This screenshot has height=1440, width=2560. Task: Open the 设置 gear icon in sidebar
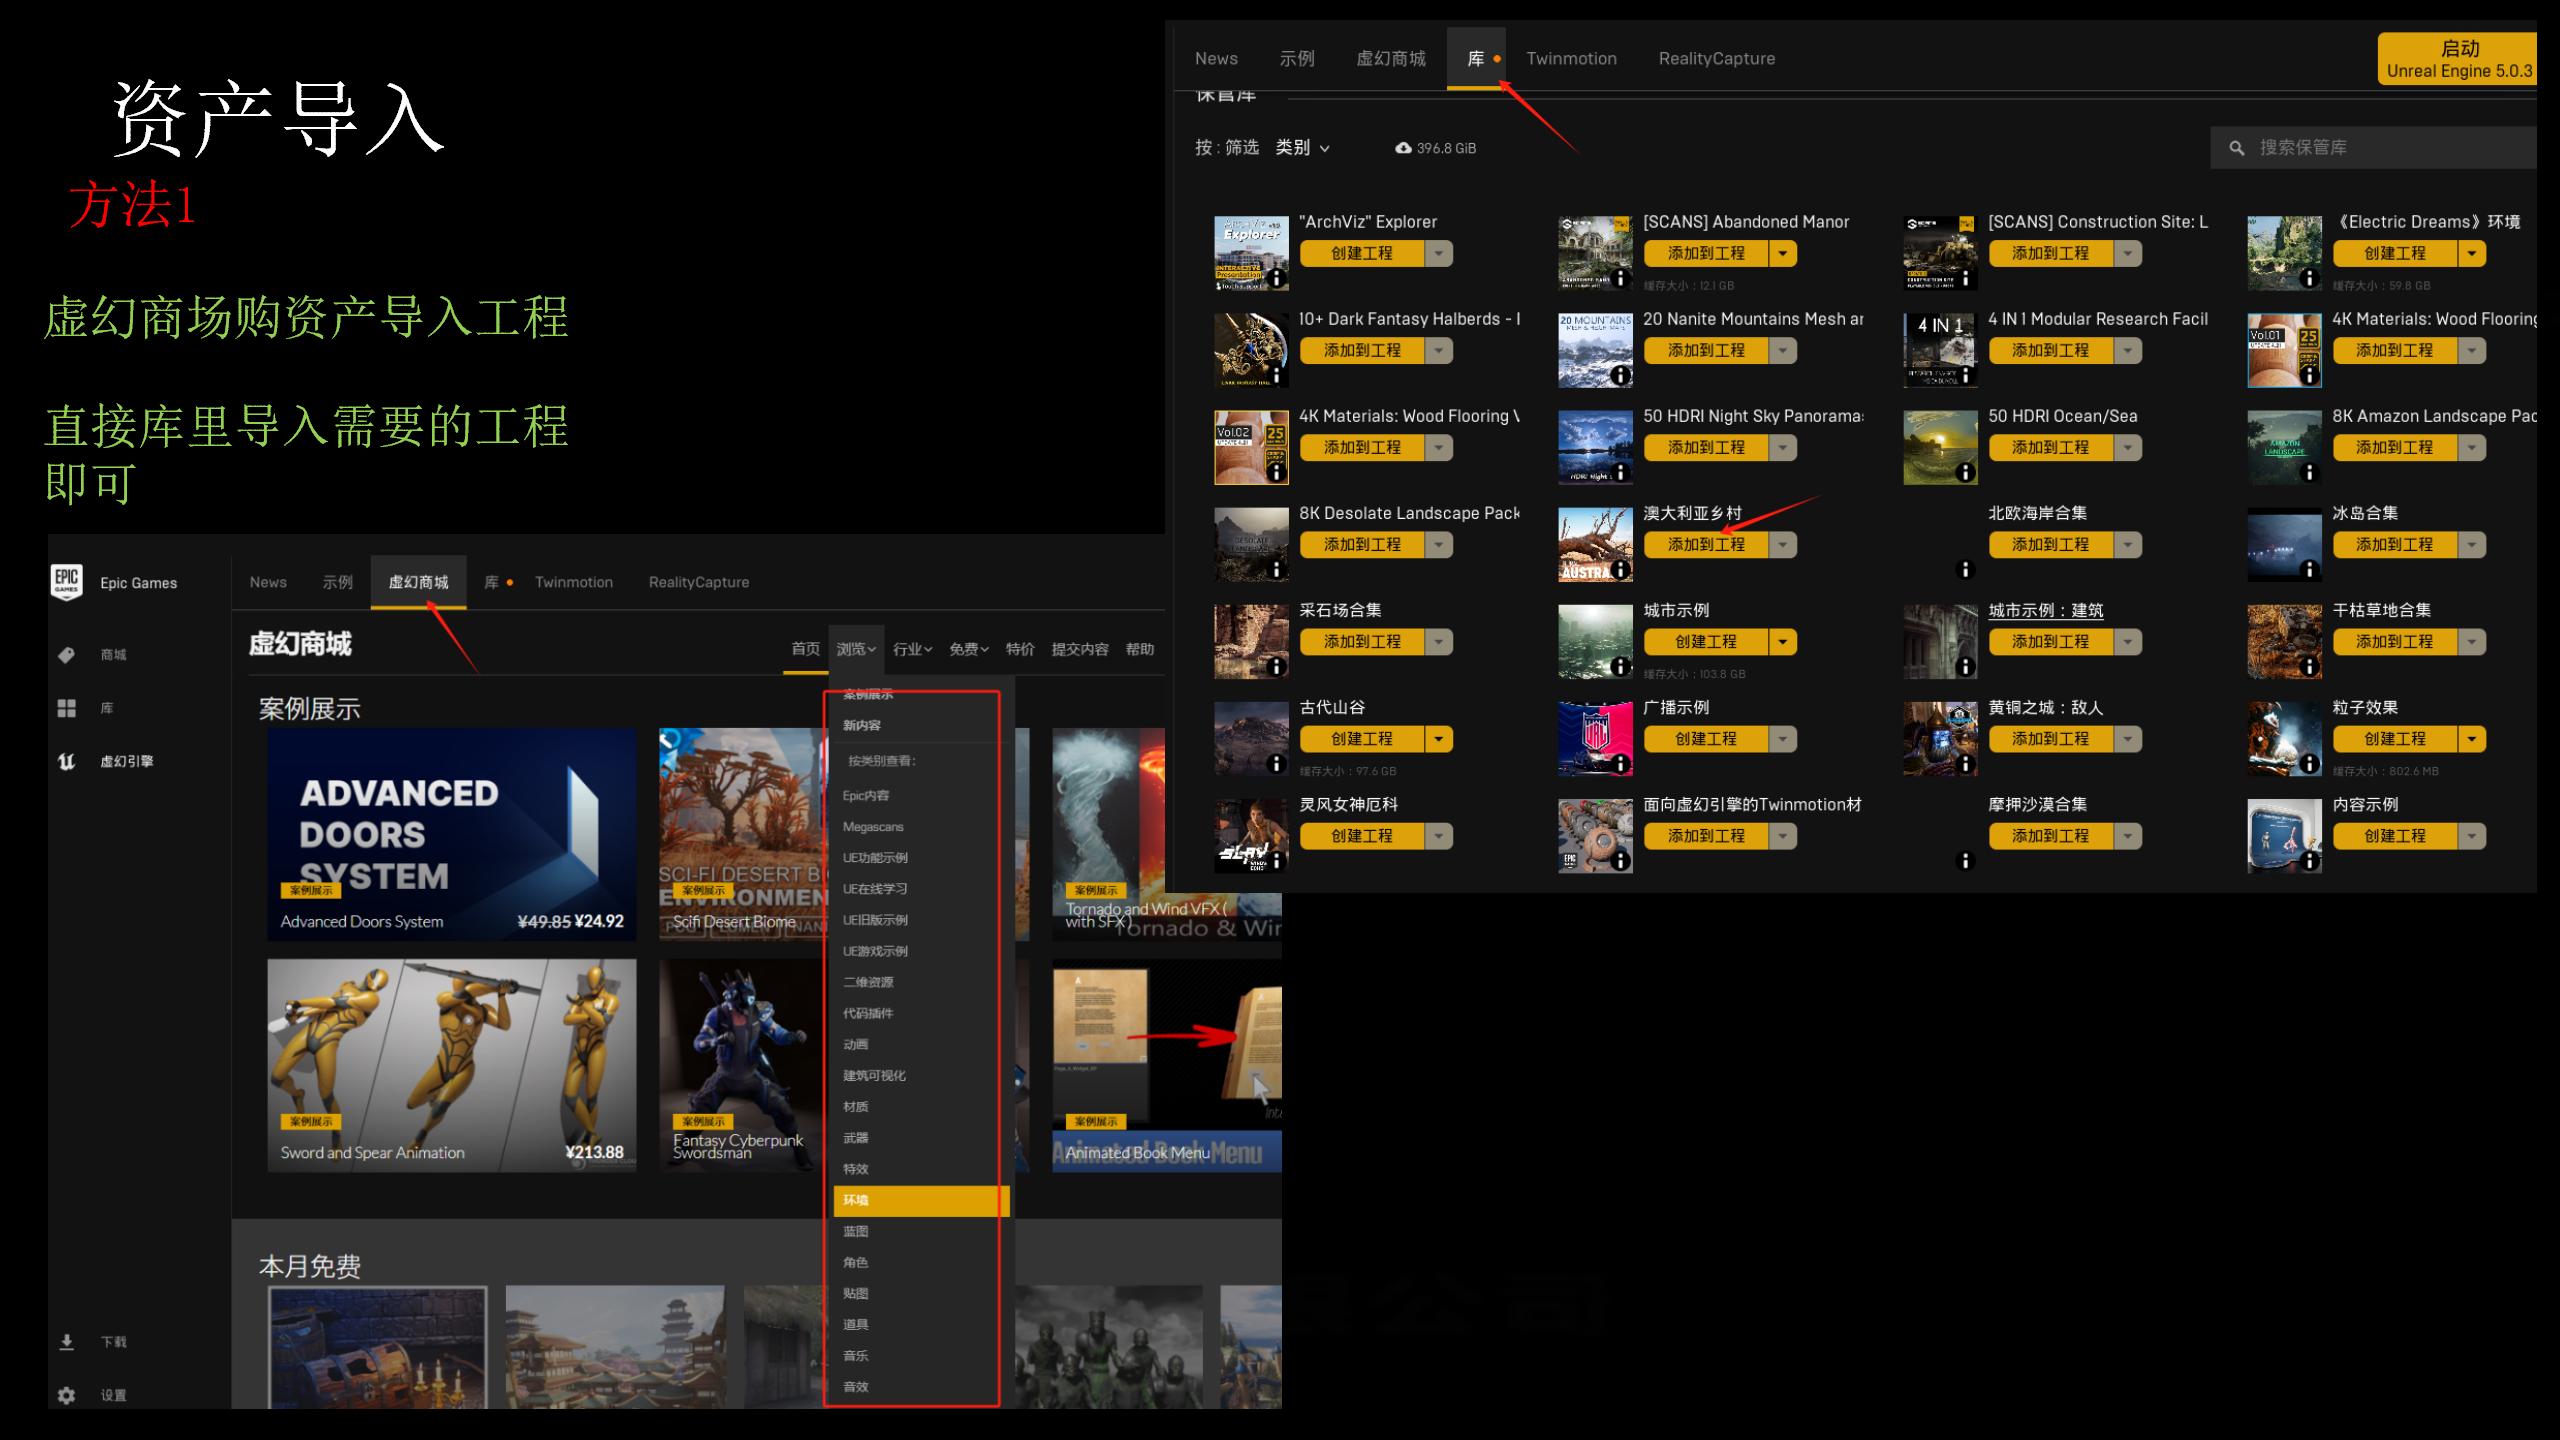coord(67,1395)
